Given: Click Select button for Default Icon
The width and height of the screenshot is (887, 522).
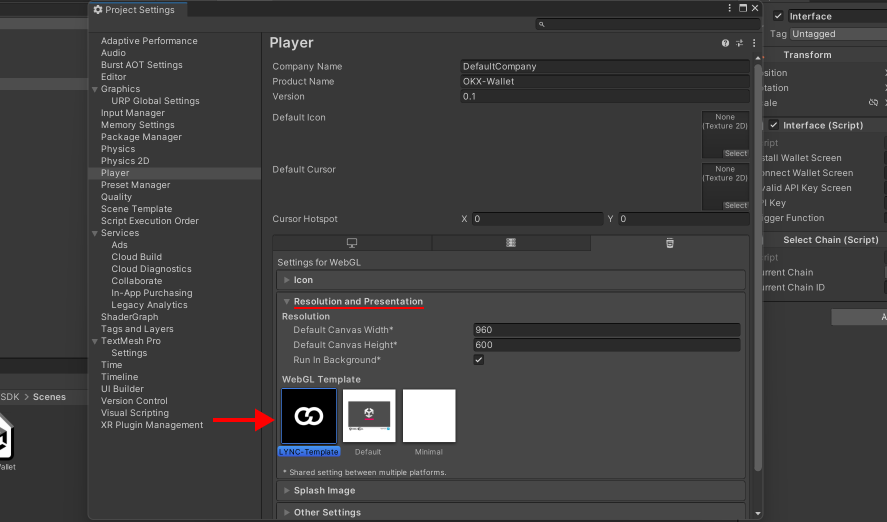Looking at the screenshot, I should click(735, 153).
